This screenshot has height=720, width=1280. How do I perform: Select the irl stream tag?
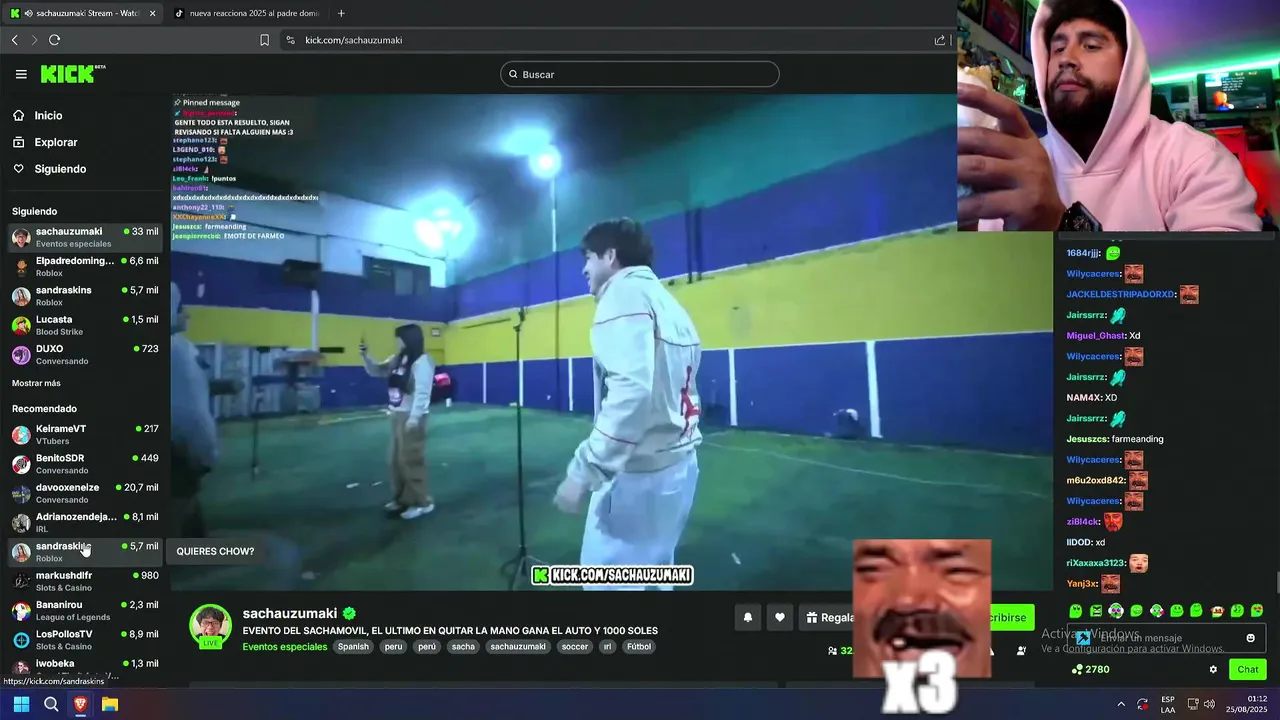[x=607, y=646]
